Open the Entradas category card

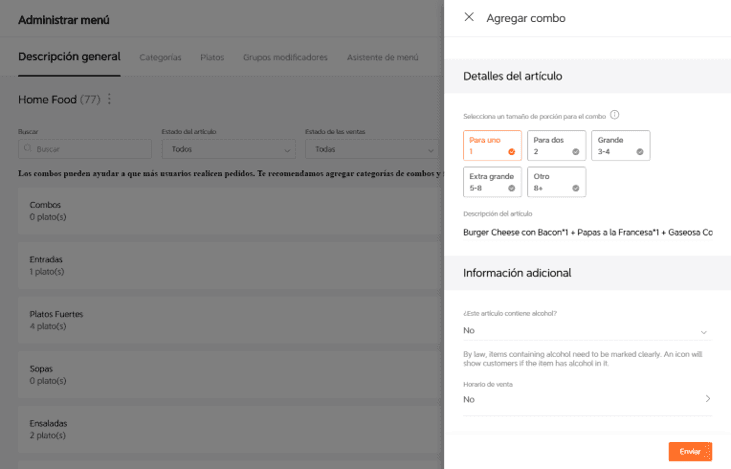[x=231, y=265]
